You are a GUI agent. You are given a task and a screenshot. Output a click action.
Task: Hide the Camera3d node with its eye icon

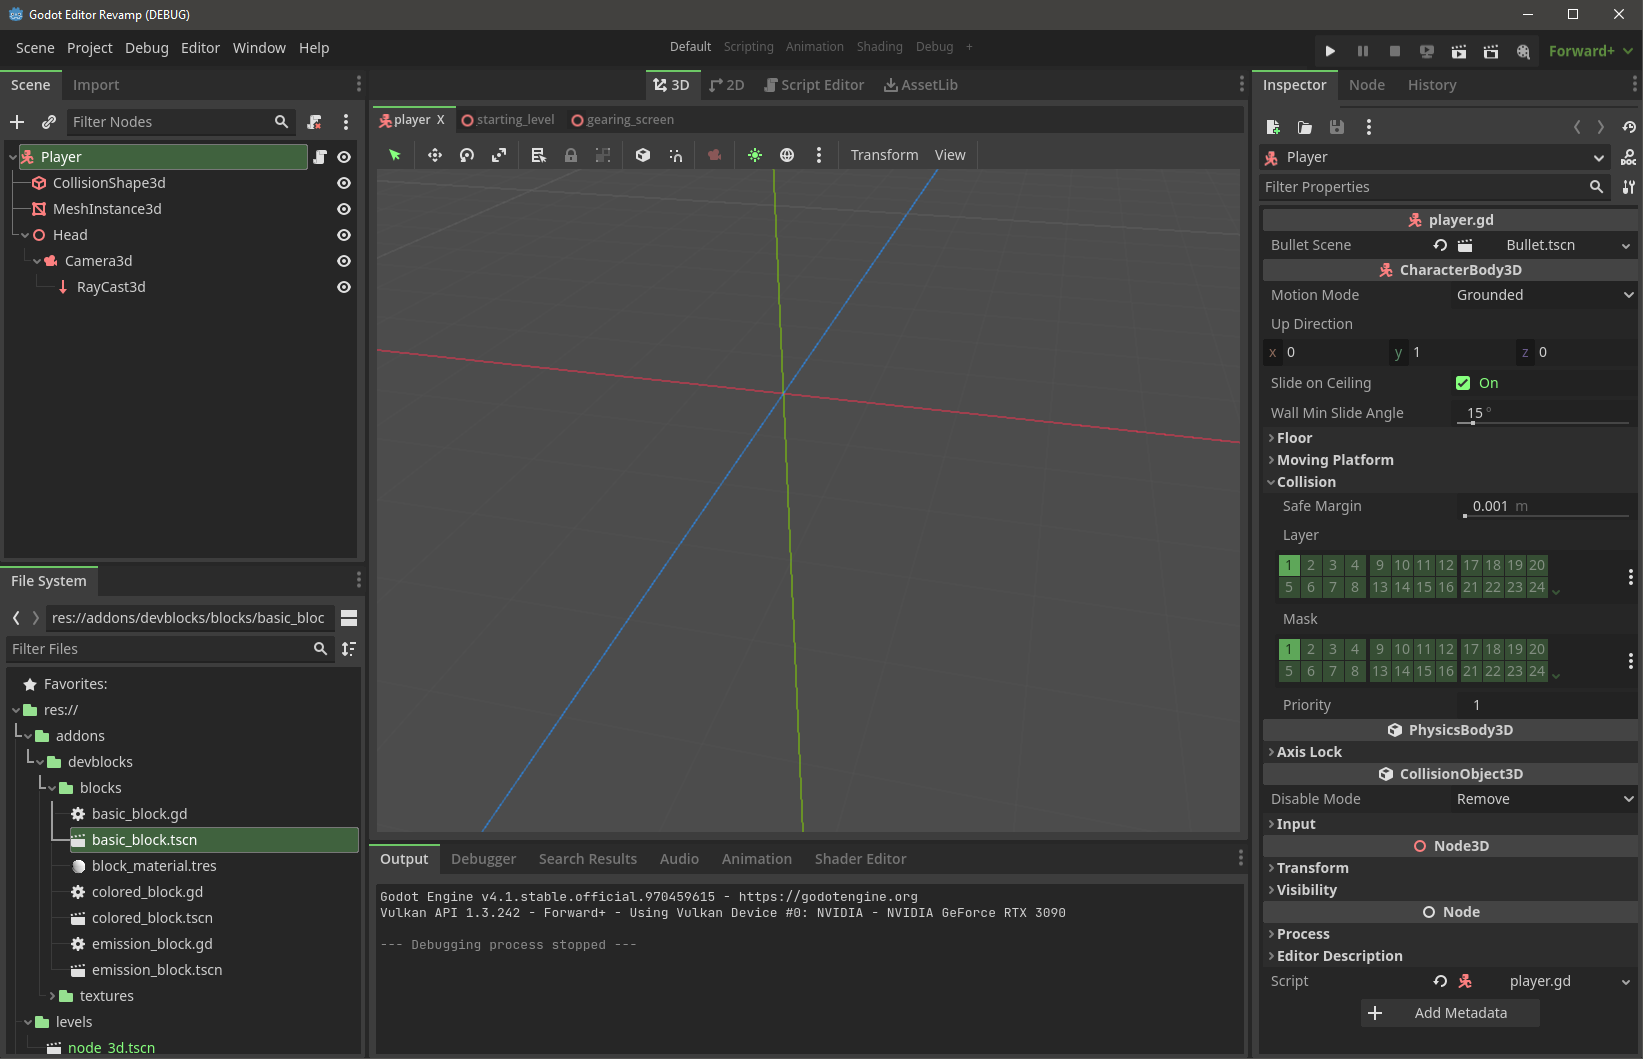point(343,260)
